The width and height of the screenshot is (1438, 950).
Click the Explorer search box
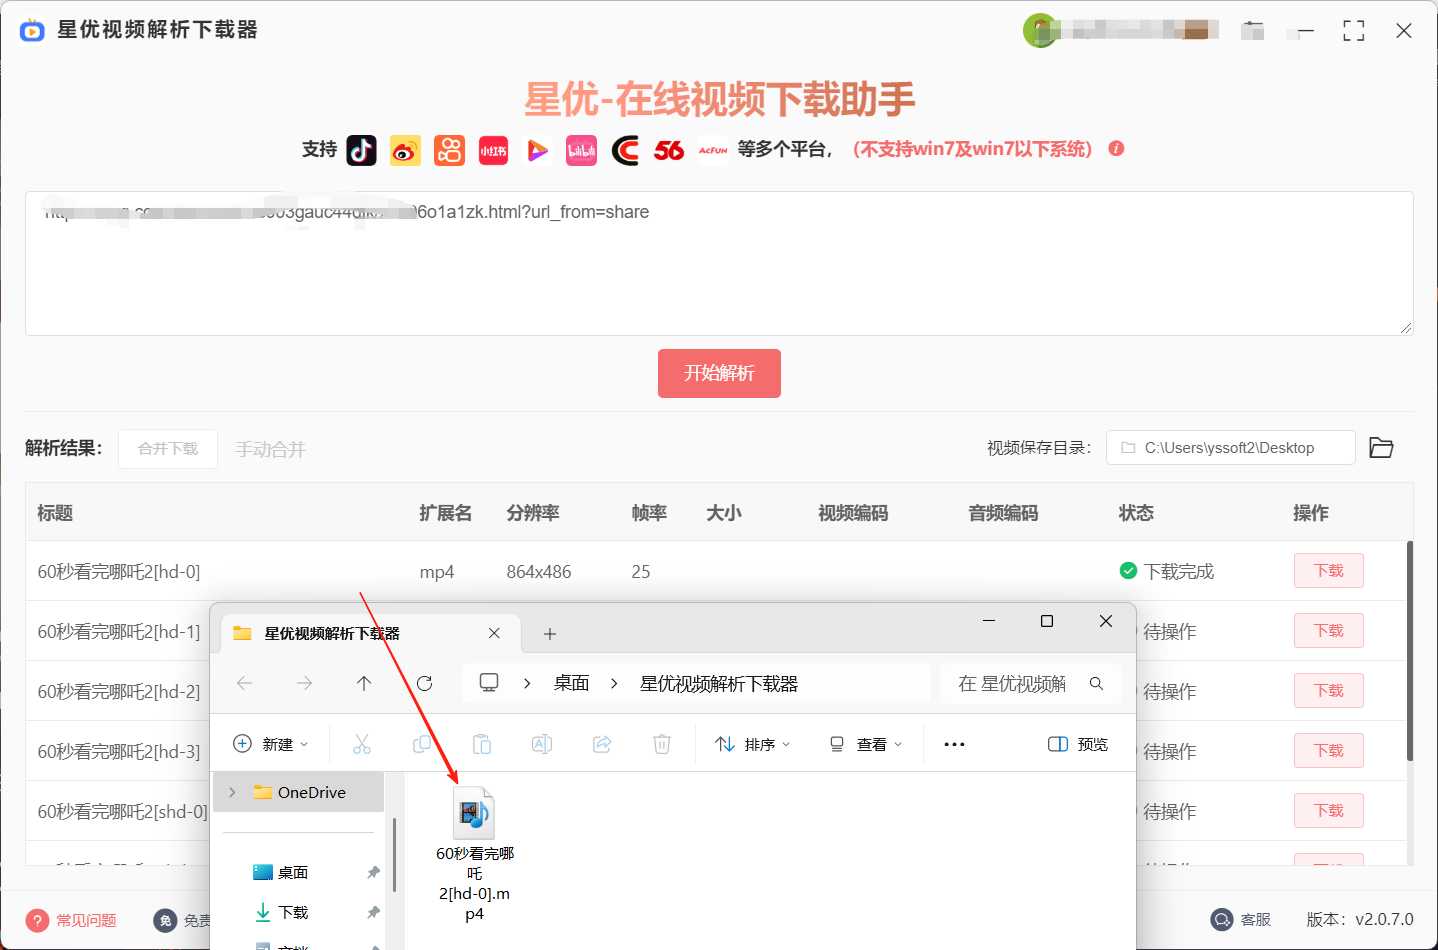pos(1030,684)
